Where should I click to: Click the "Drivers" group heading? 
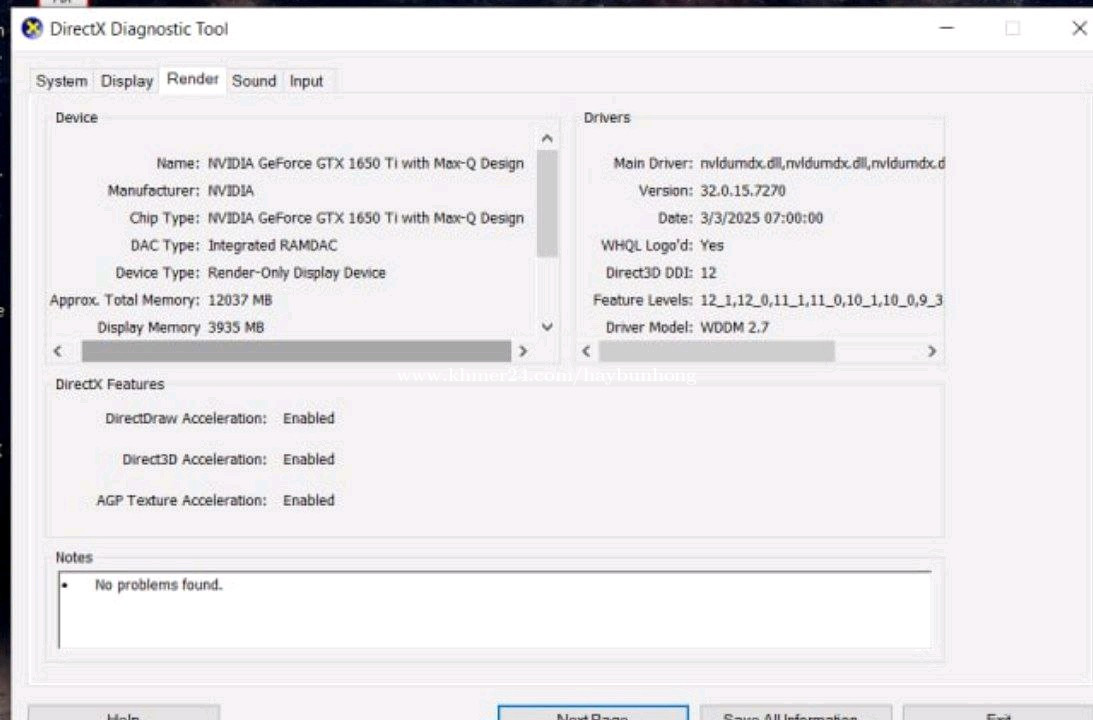pyautogui.click(x=607, y=118)
